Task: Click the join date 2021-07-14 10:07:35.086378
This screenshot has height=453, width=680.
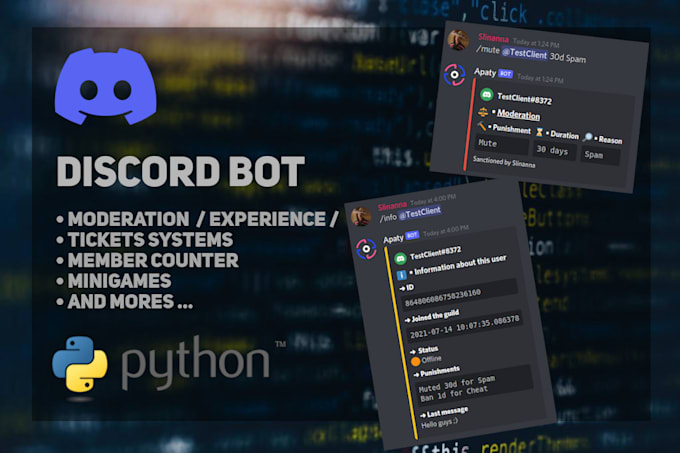Action: point(464,327)
